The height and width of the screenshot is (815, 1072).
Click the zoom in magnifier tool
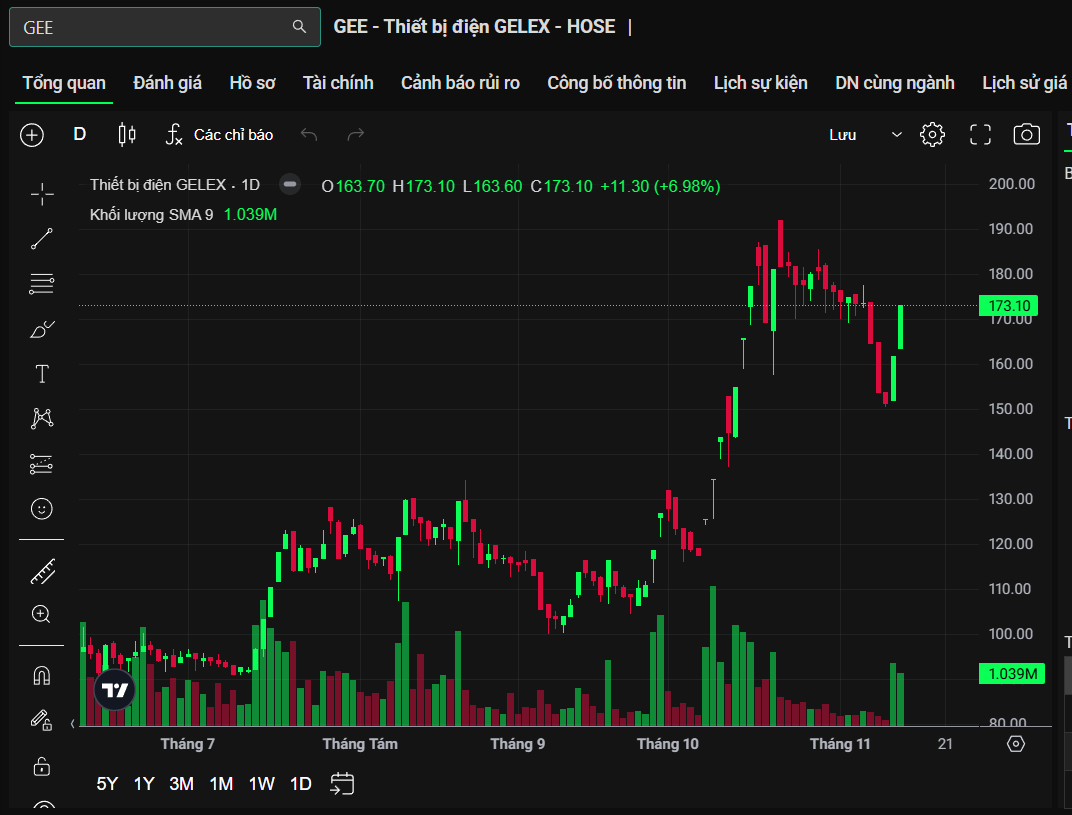[x=42, y=614]
